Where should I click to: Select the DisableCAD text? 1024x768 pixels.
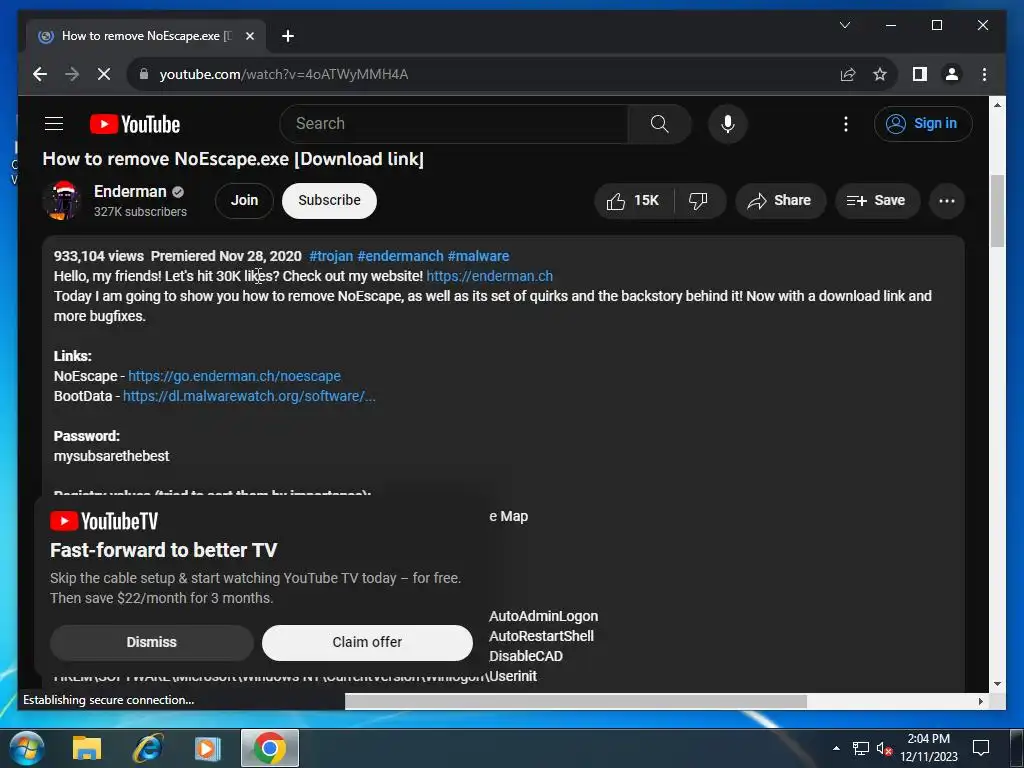coord(526,656)
